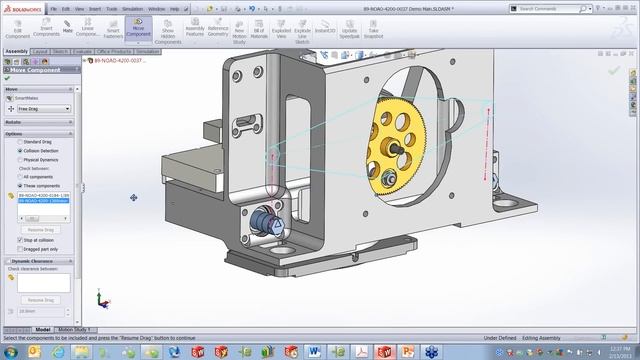The height and width of the screenshot is (360, 640).
Task: Open the Window menu
Action: click(156, 9)
